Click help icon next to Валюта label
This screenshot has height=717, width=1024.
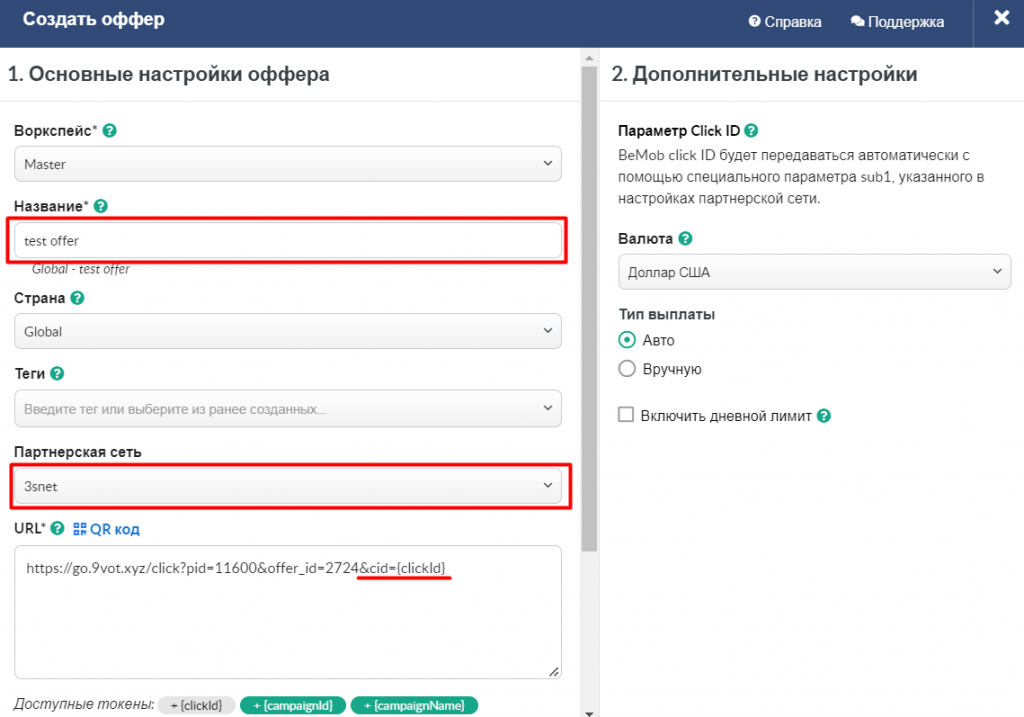point(685,239)
